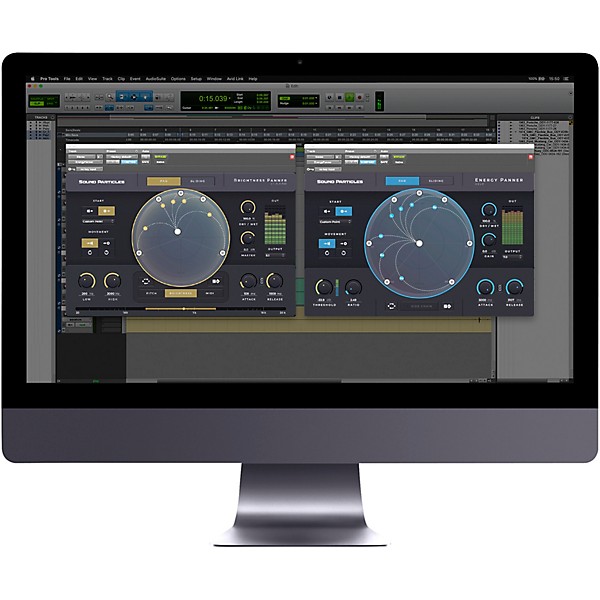Click Dry/Wet knob in Energy Panner
Viewport: 600px width, 600px height.
489,210
